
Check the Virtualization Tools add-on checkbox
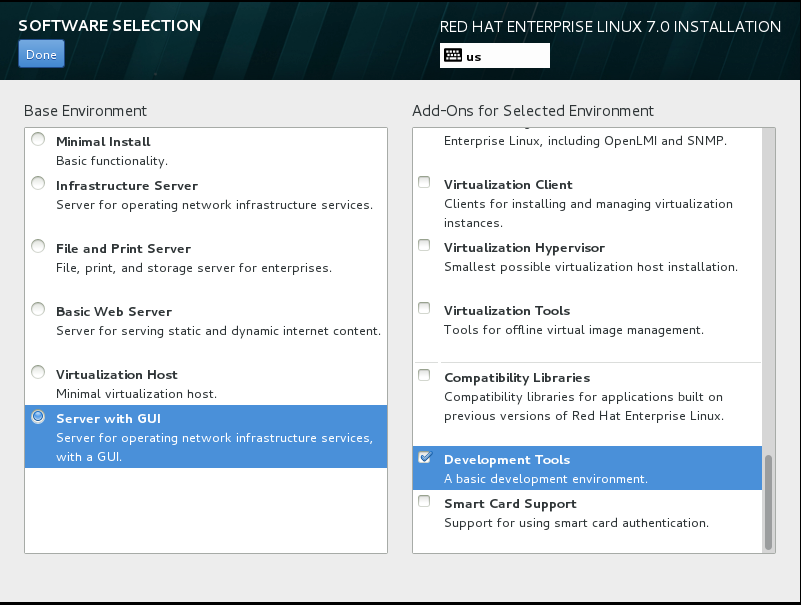pos(424,308)
